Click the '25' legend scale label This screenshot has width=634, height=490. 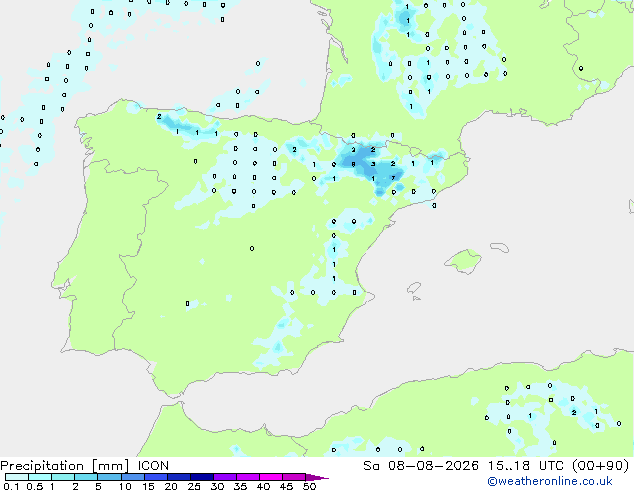point(194,486)
